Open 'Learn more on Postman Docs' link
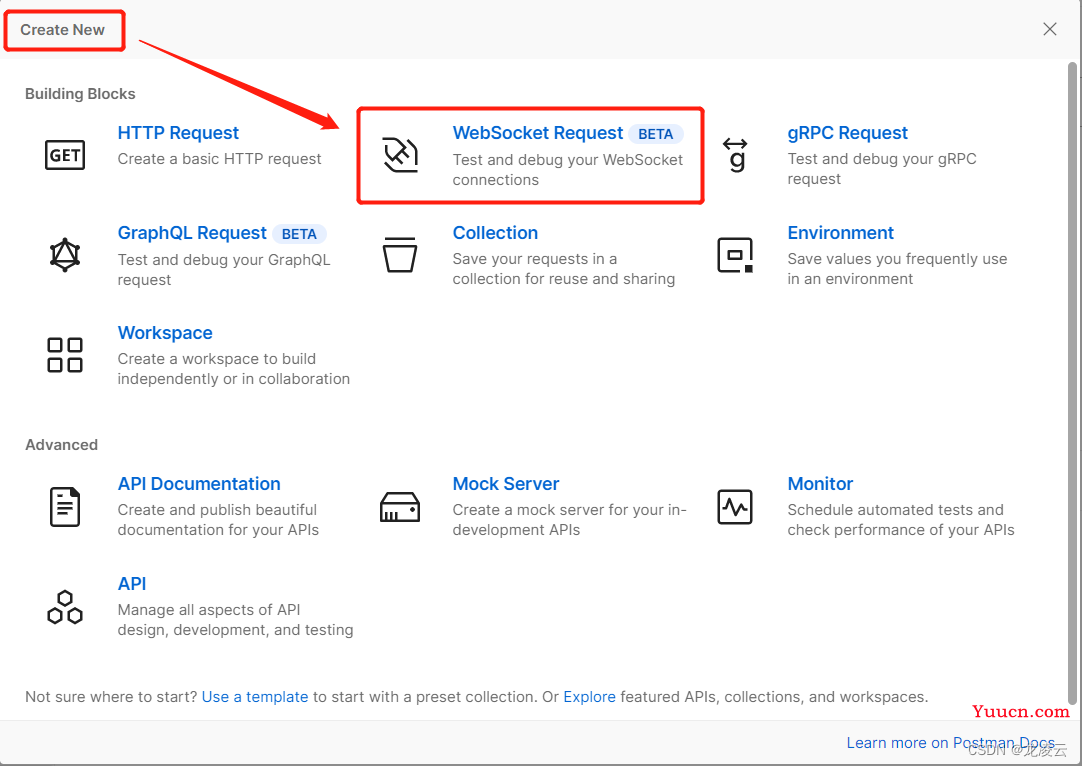The image size is (1082, 766). coord(950,743)
